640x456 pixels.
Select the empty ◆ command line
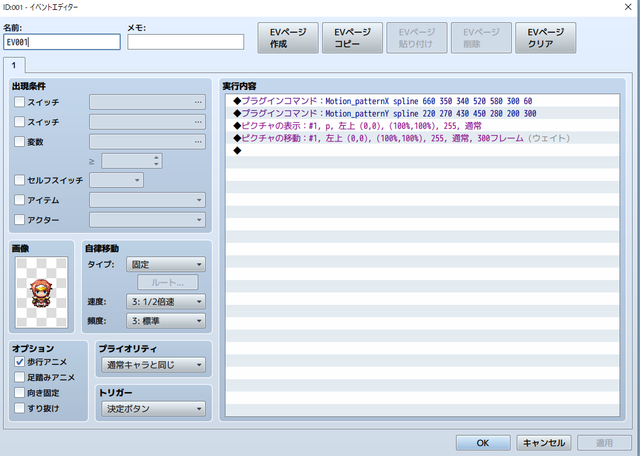click(422, 151)
